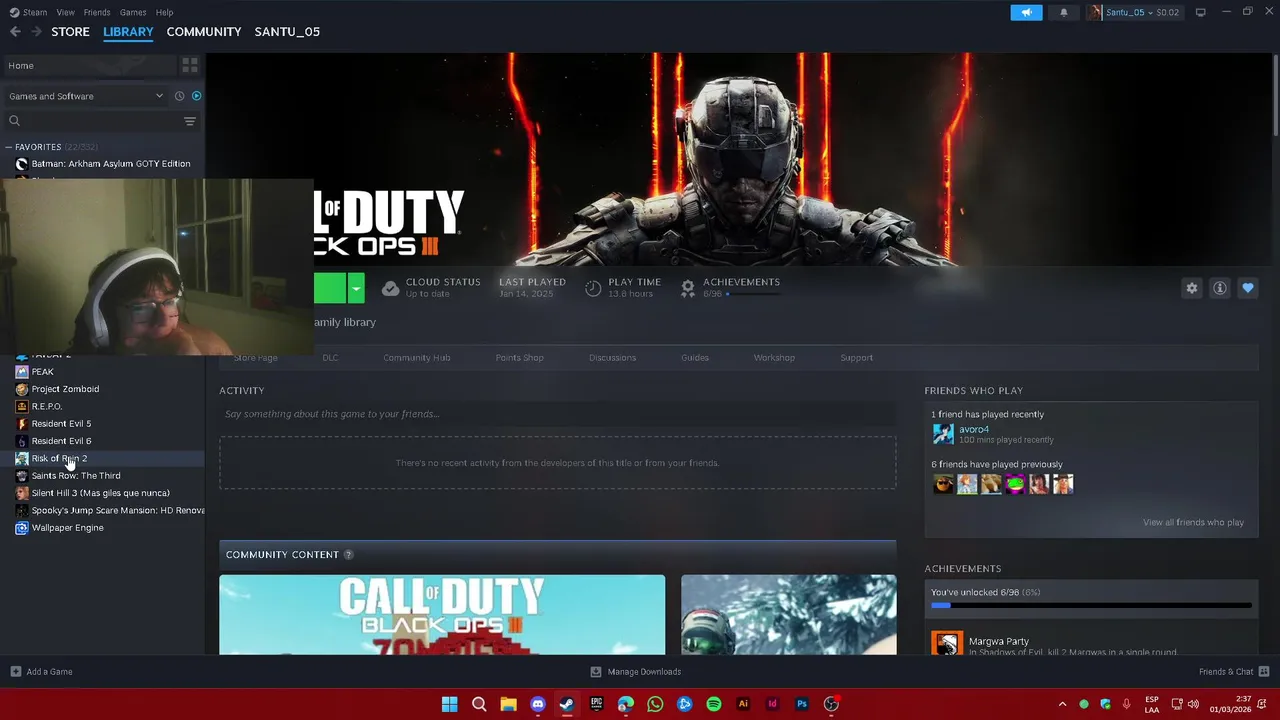
Task: Open the snowy soldier community thumbnail
Action: tap(789, 614)
